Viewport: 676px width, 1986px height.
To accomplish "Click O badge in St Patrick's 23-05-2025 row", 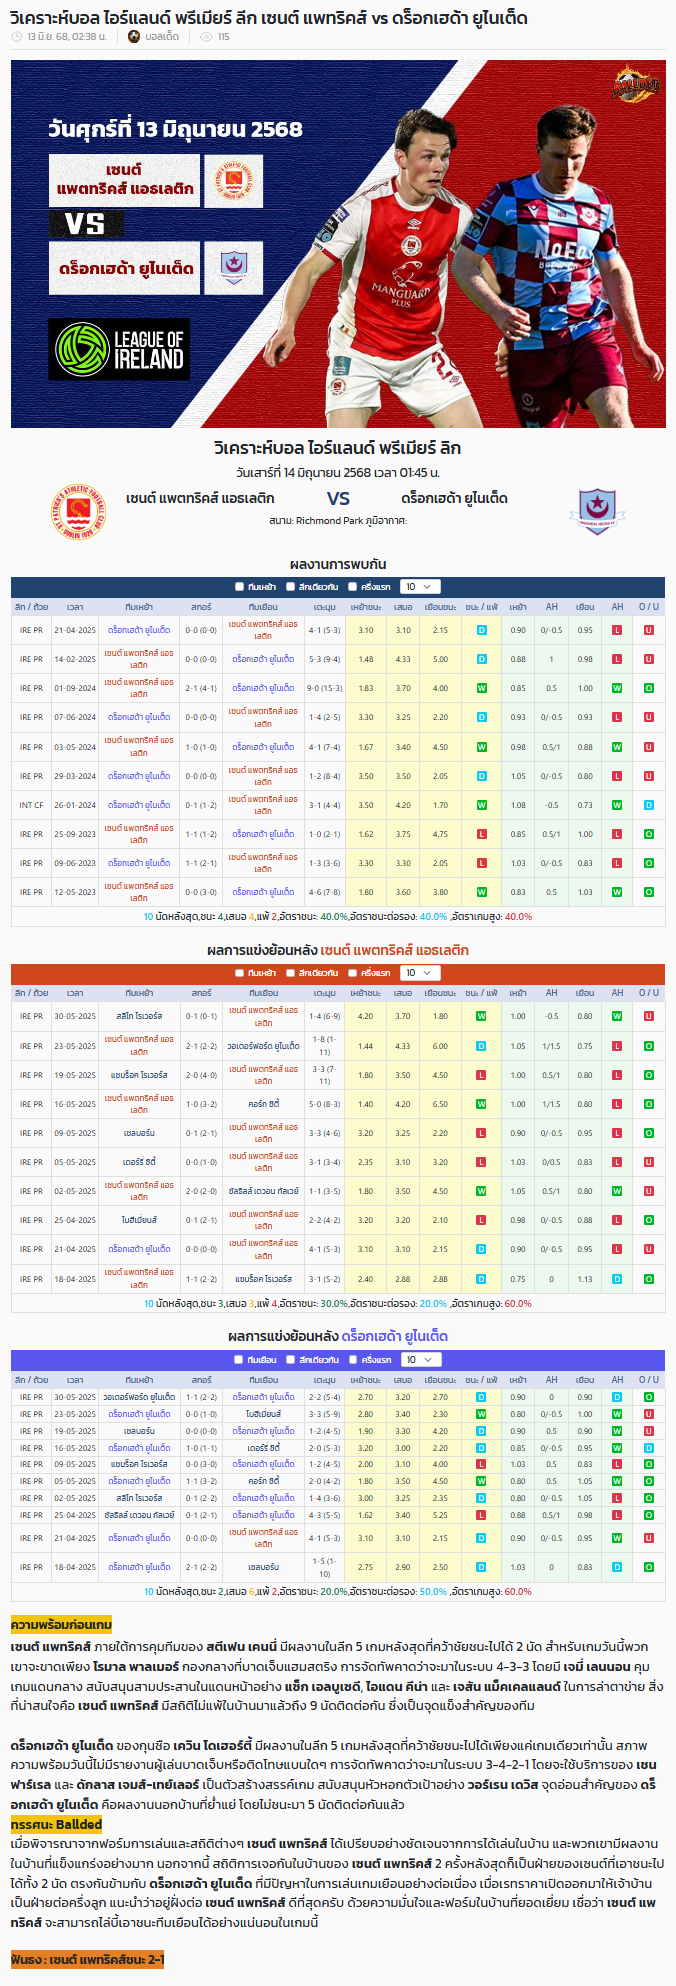I will click(649, 1046).
